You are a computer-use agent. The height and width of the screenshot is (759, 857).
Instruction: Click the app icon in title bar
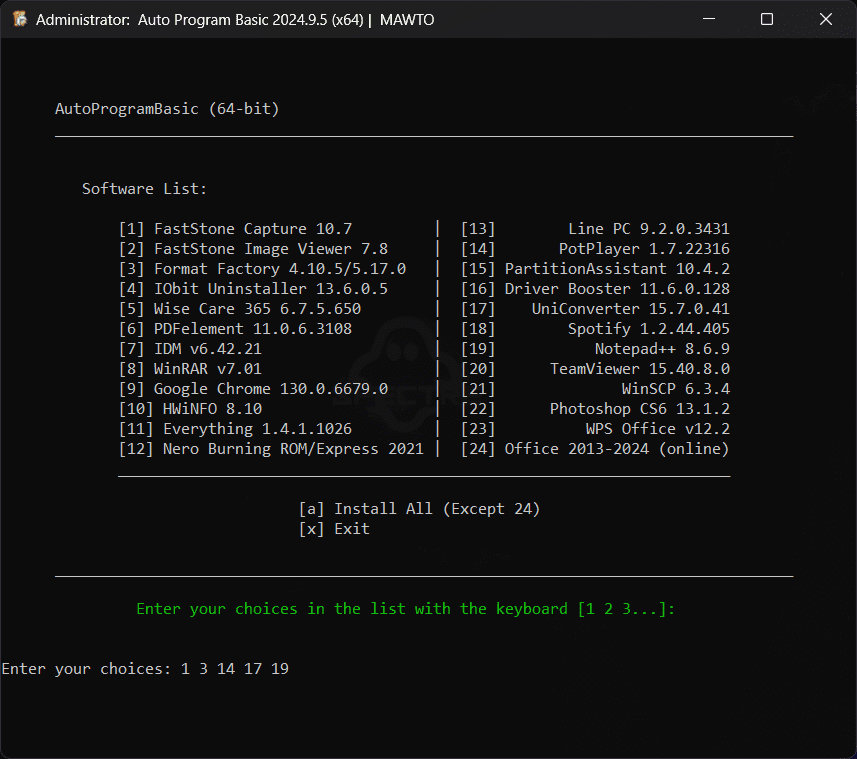click(20, 19)
